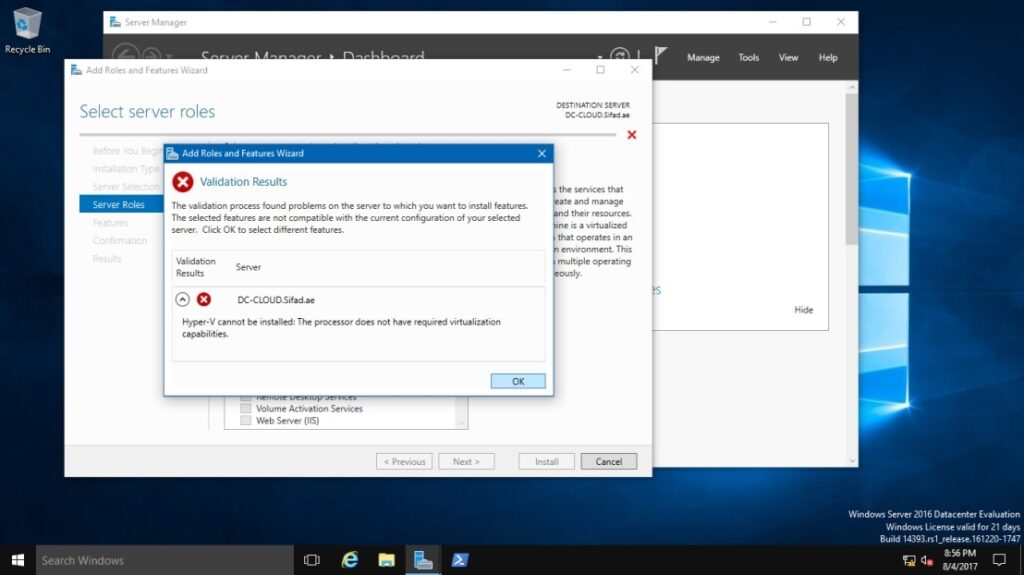Close the Validation Results dialog
Image resolution: width=1024 pixels, height=575 pixels.
click(541, 154)
